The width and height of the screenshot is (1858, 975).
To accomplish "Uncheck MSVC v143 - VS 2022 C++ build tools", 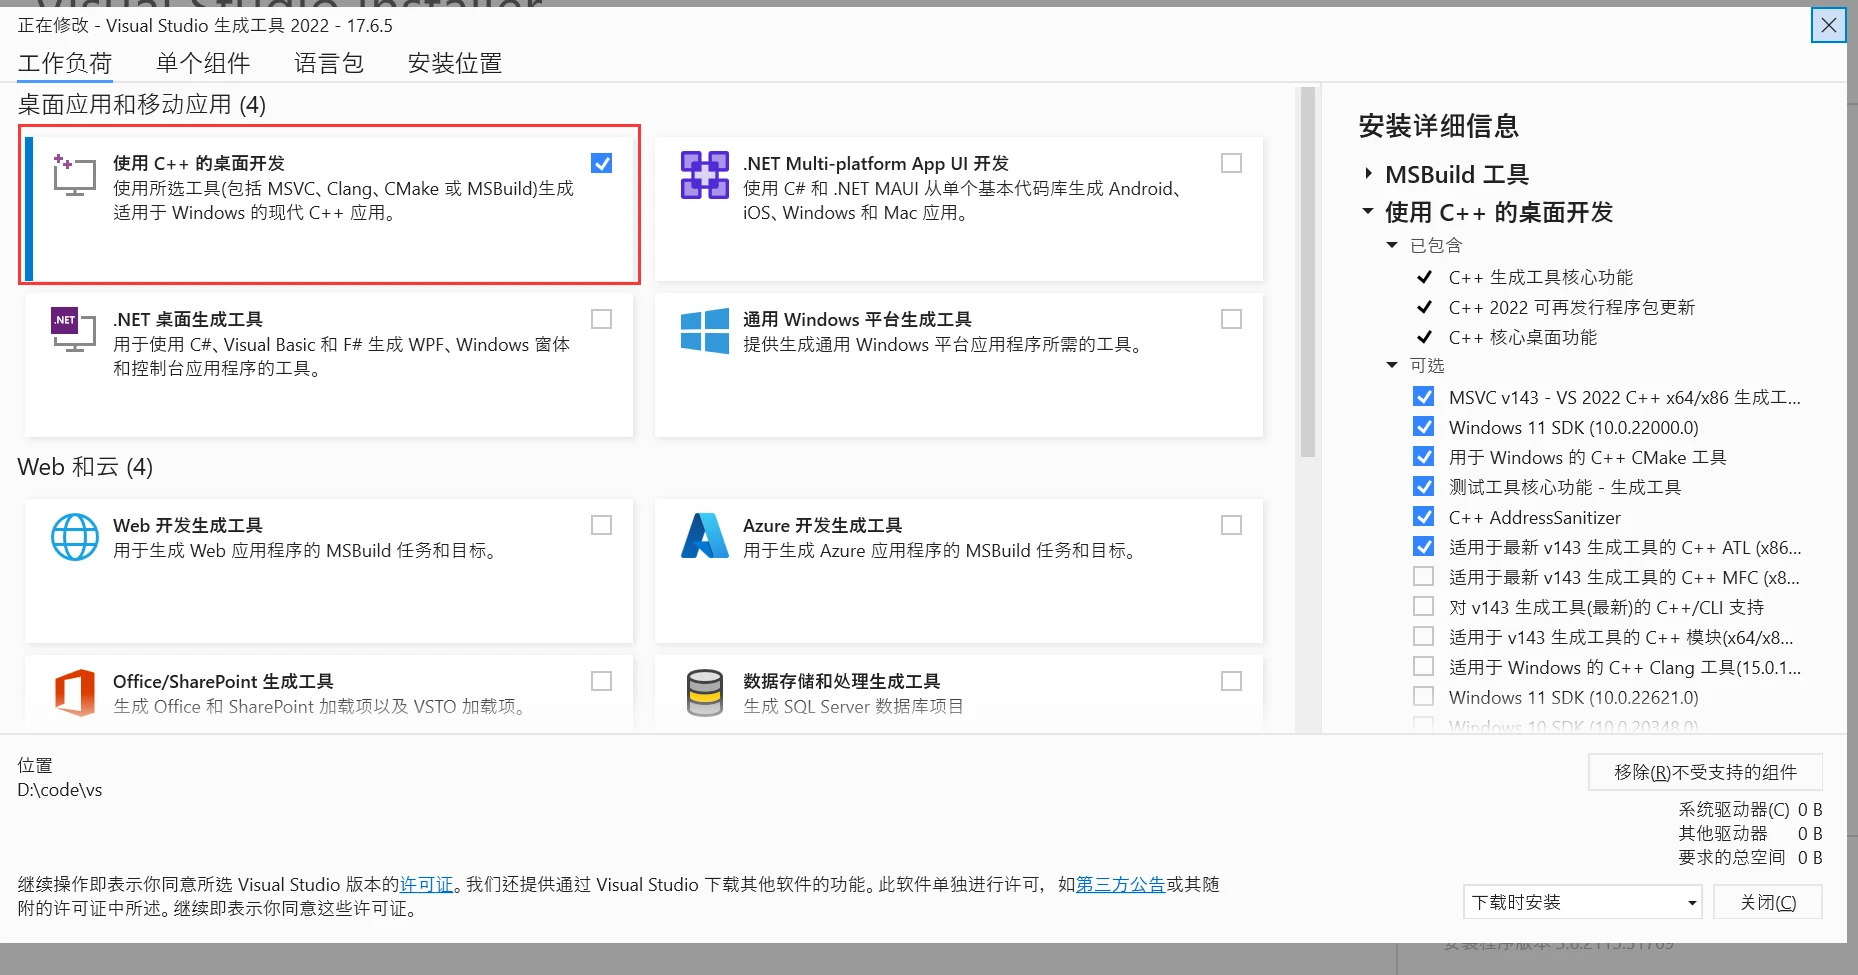I will click(x=1423, y=397).
